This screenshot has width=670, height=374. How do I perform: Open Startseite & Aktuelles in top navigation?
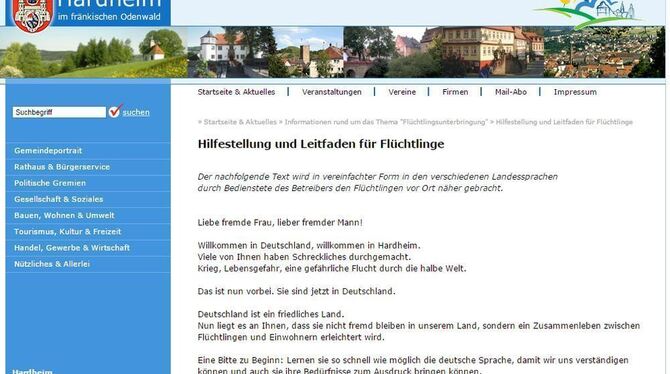[x=236, y=92]
